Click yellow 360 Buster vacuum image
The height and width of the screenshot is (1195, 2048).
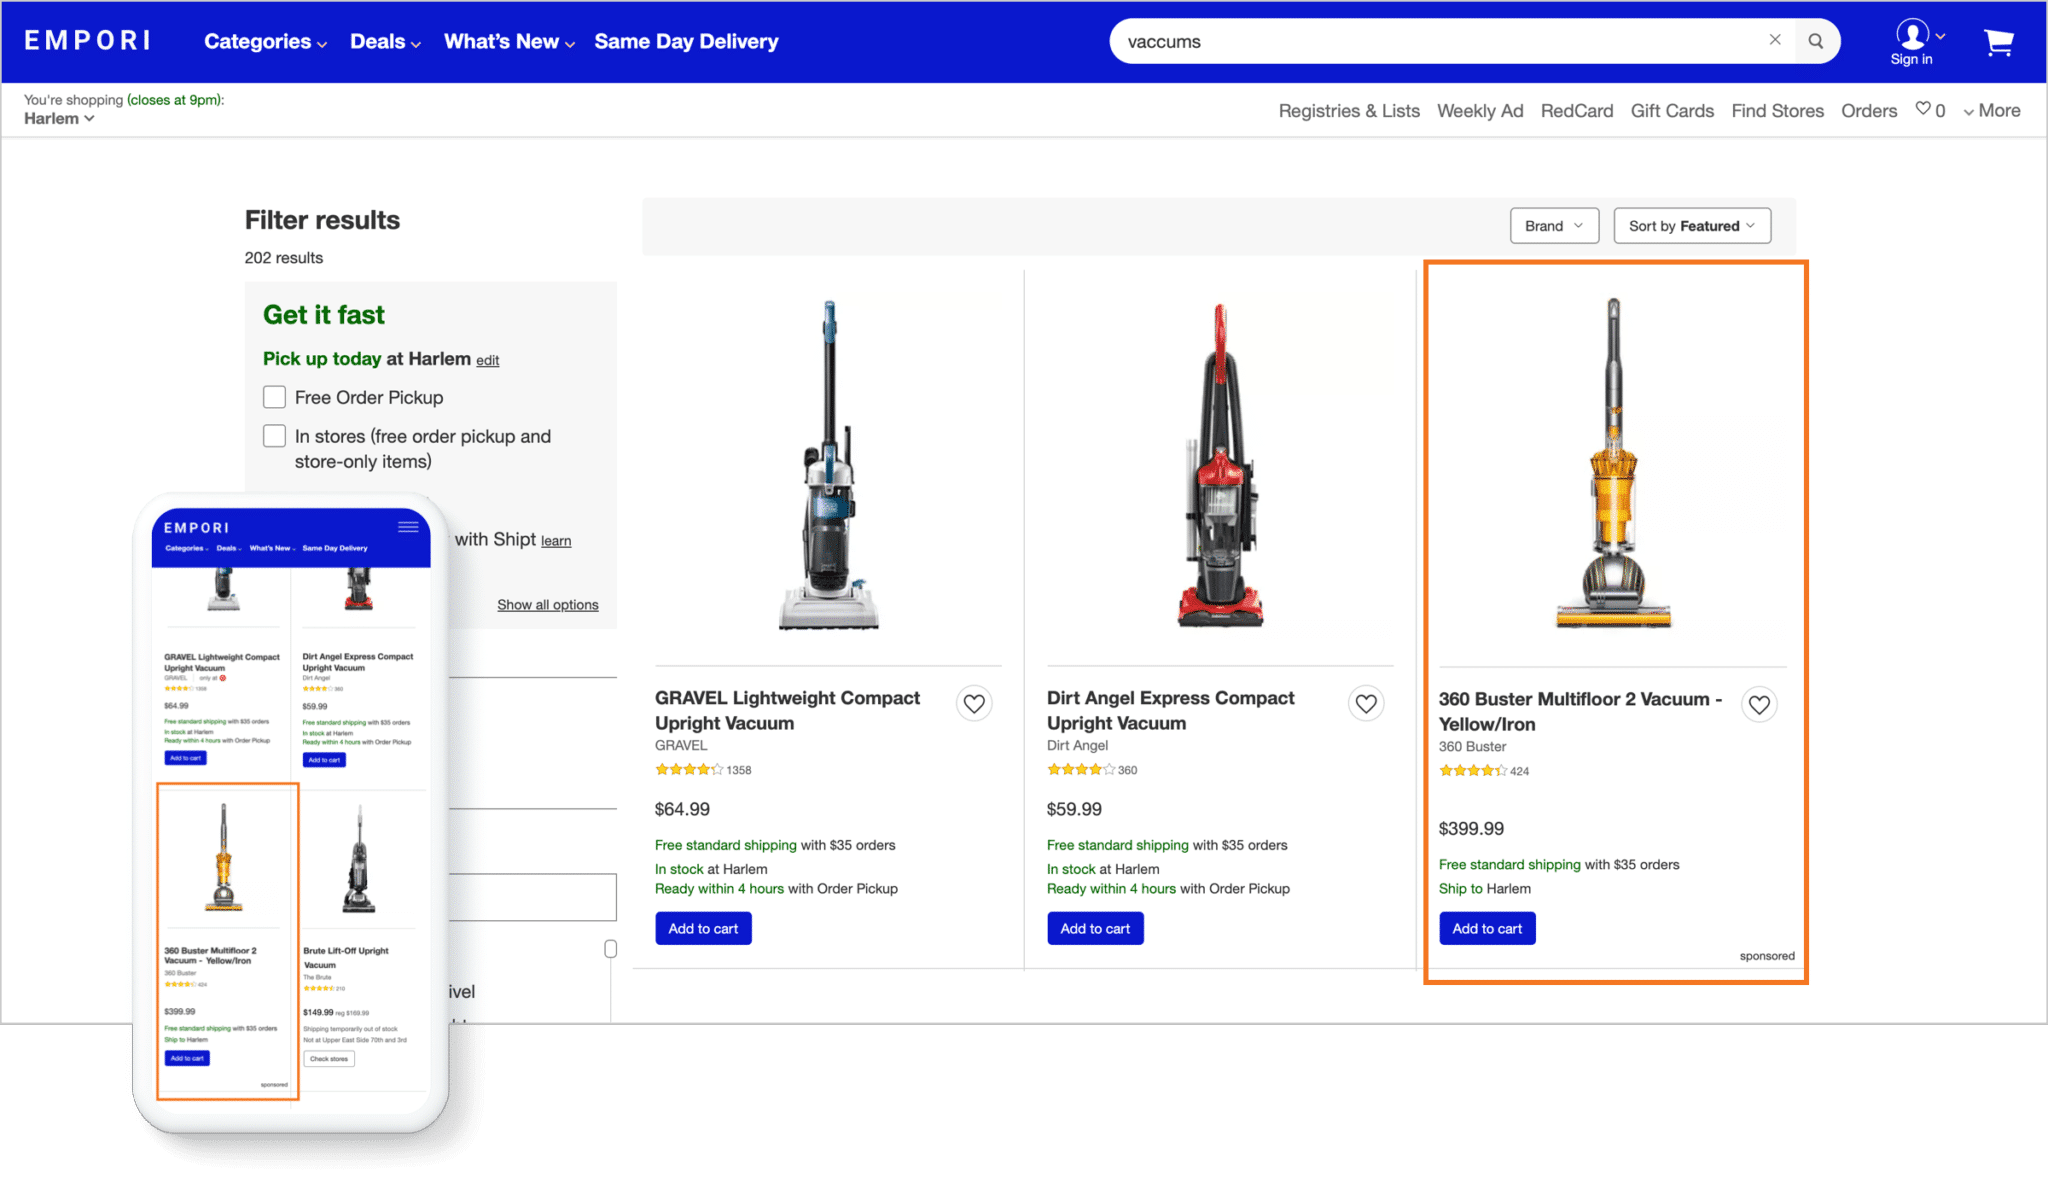pyautogui.click(x=1613, y=463)
